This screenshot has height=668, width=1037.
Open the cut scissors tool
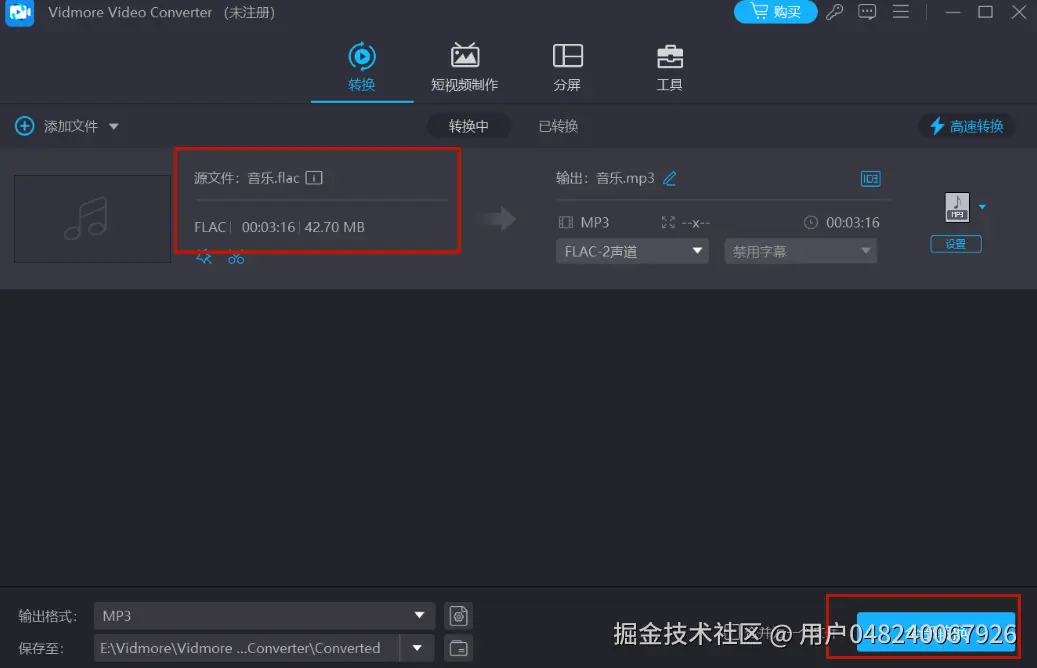click(x=236, y=259)
